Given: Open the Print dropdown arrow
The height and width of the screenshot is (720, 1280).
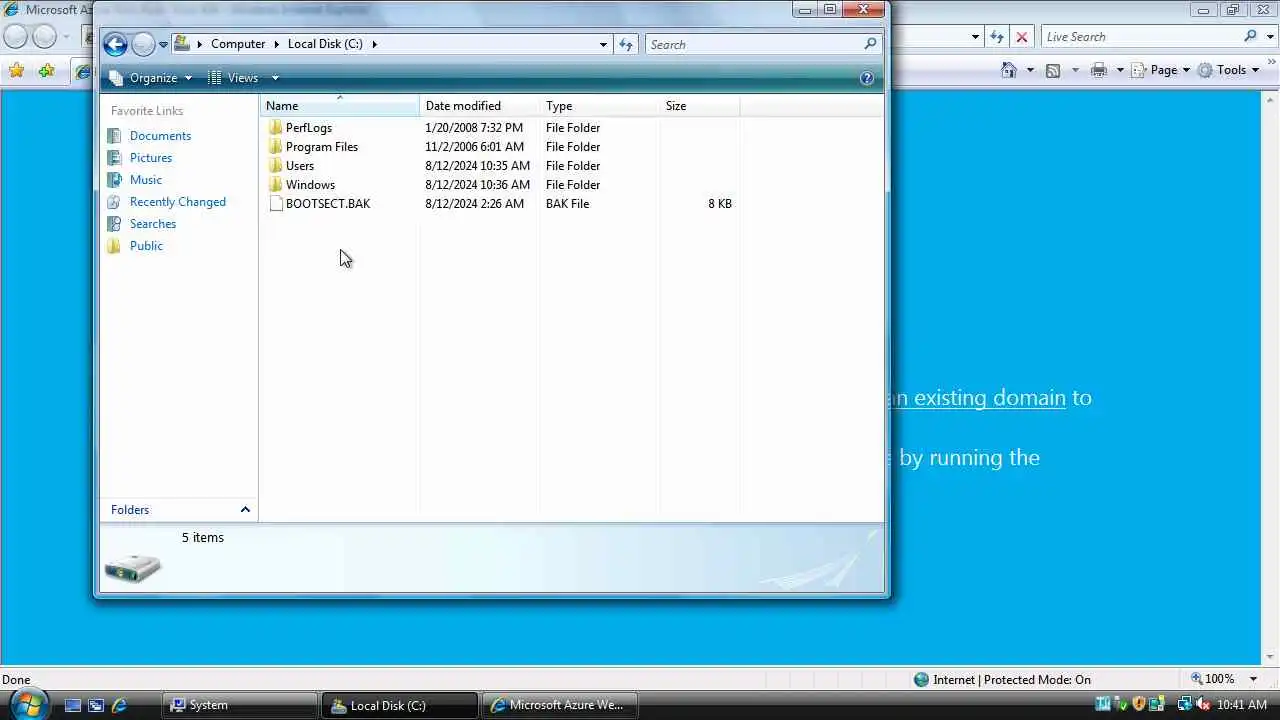Looking at the screenshot, I should (1120, 70).
